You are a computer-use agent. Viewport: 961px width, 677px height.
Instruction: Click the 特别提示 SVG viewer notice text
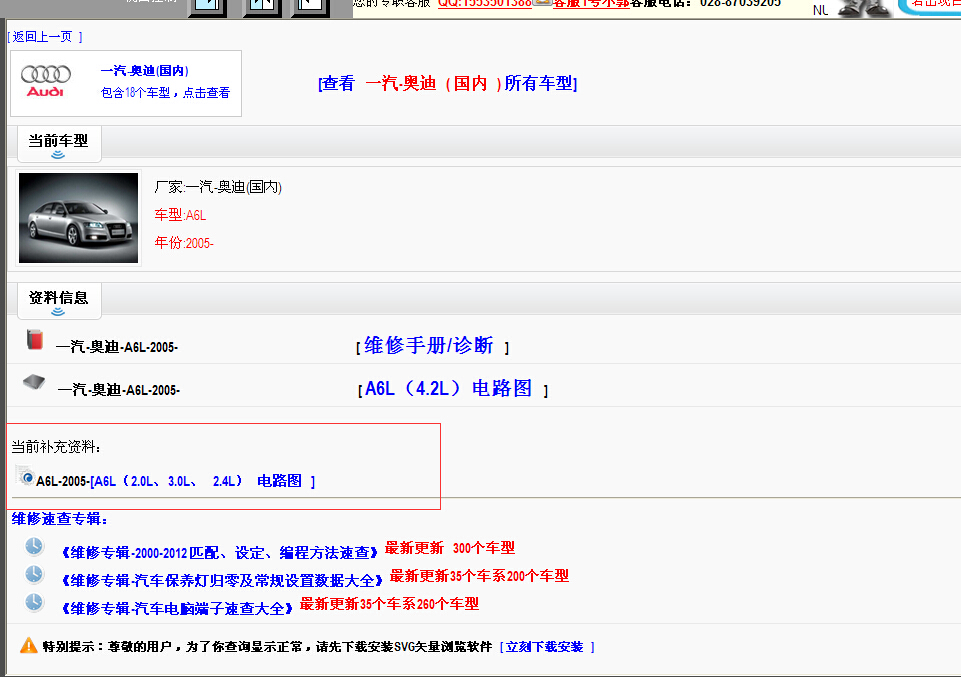267,647
